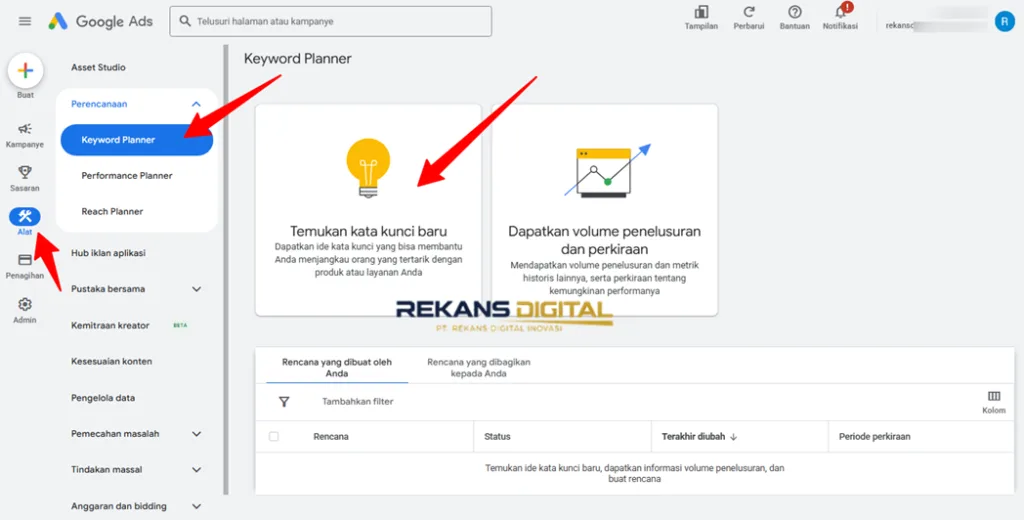Click Dapatkan volume penelusuran dan perkiraan card
This screenshot has width=1024, height=520.
[x=605, y=210]
